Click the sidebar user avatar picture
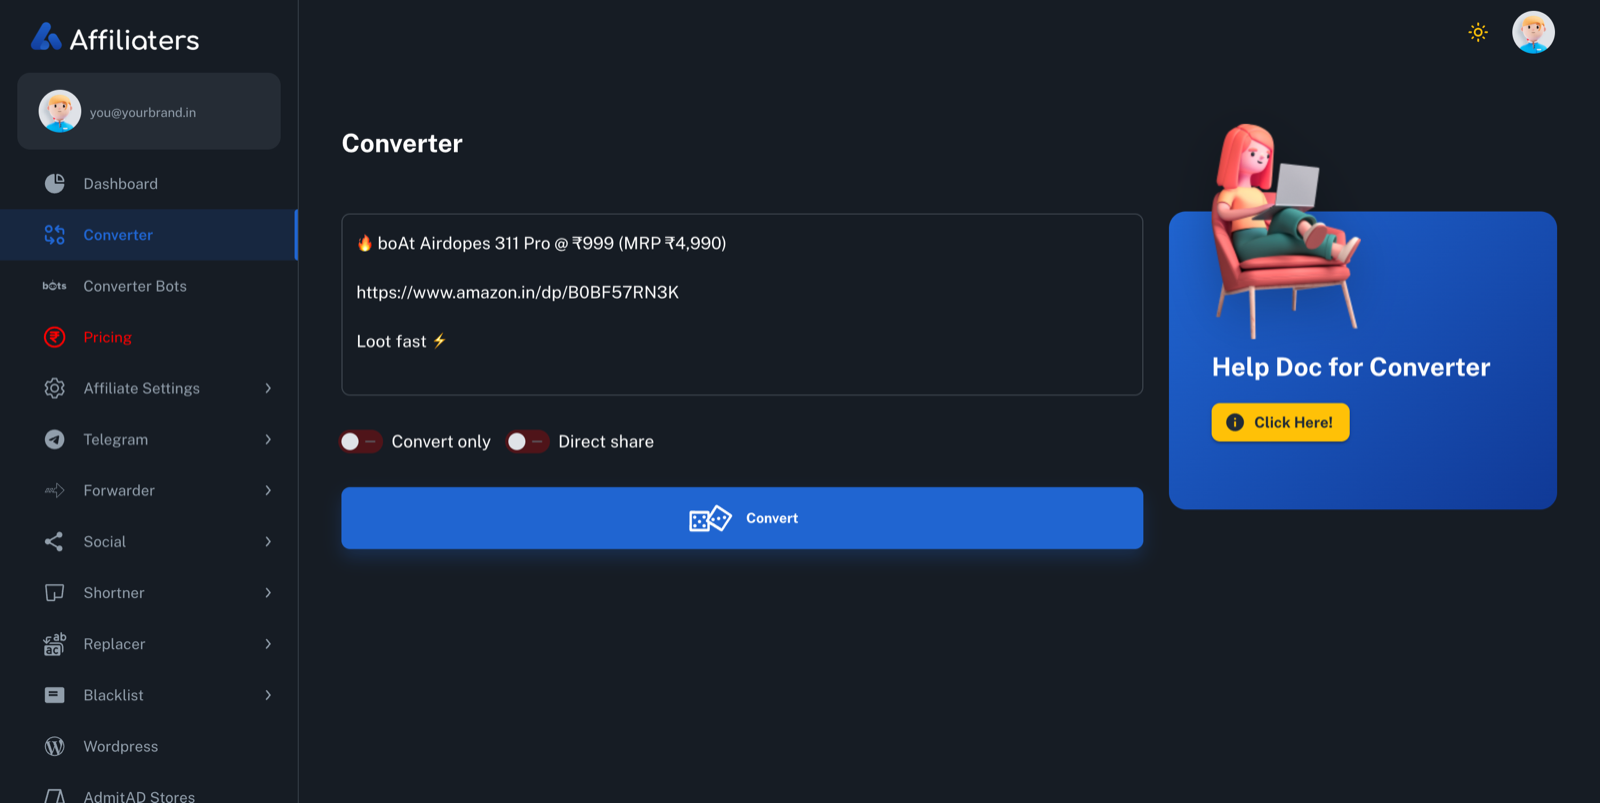The width and height of the screenshot is (1600, 803). coord(60,111)
